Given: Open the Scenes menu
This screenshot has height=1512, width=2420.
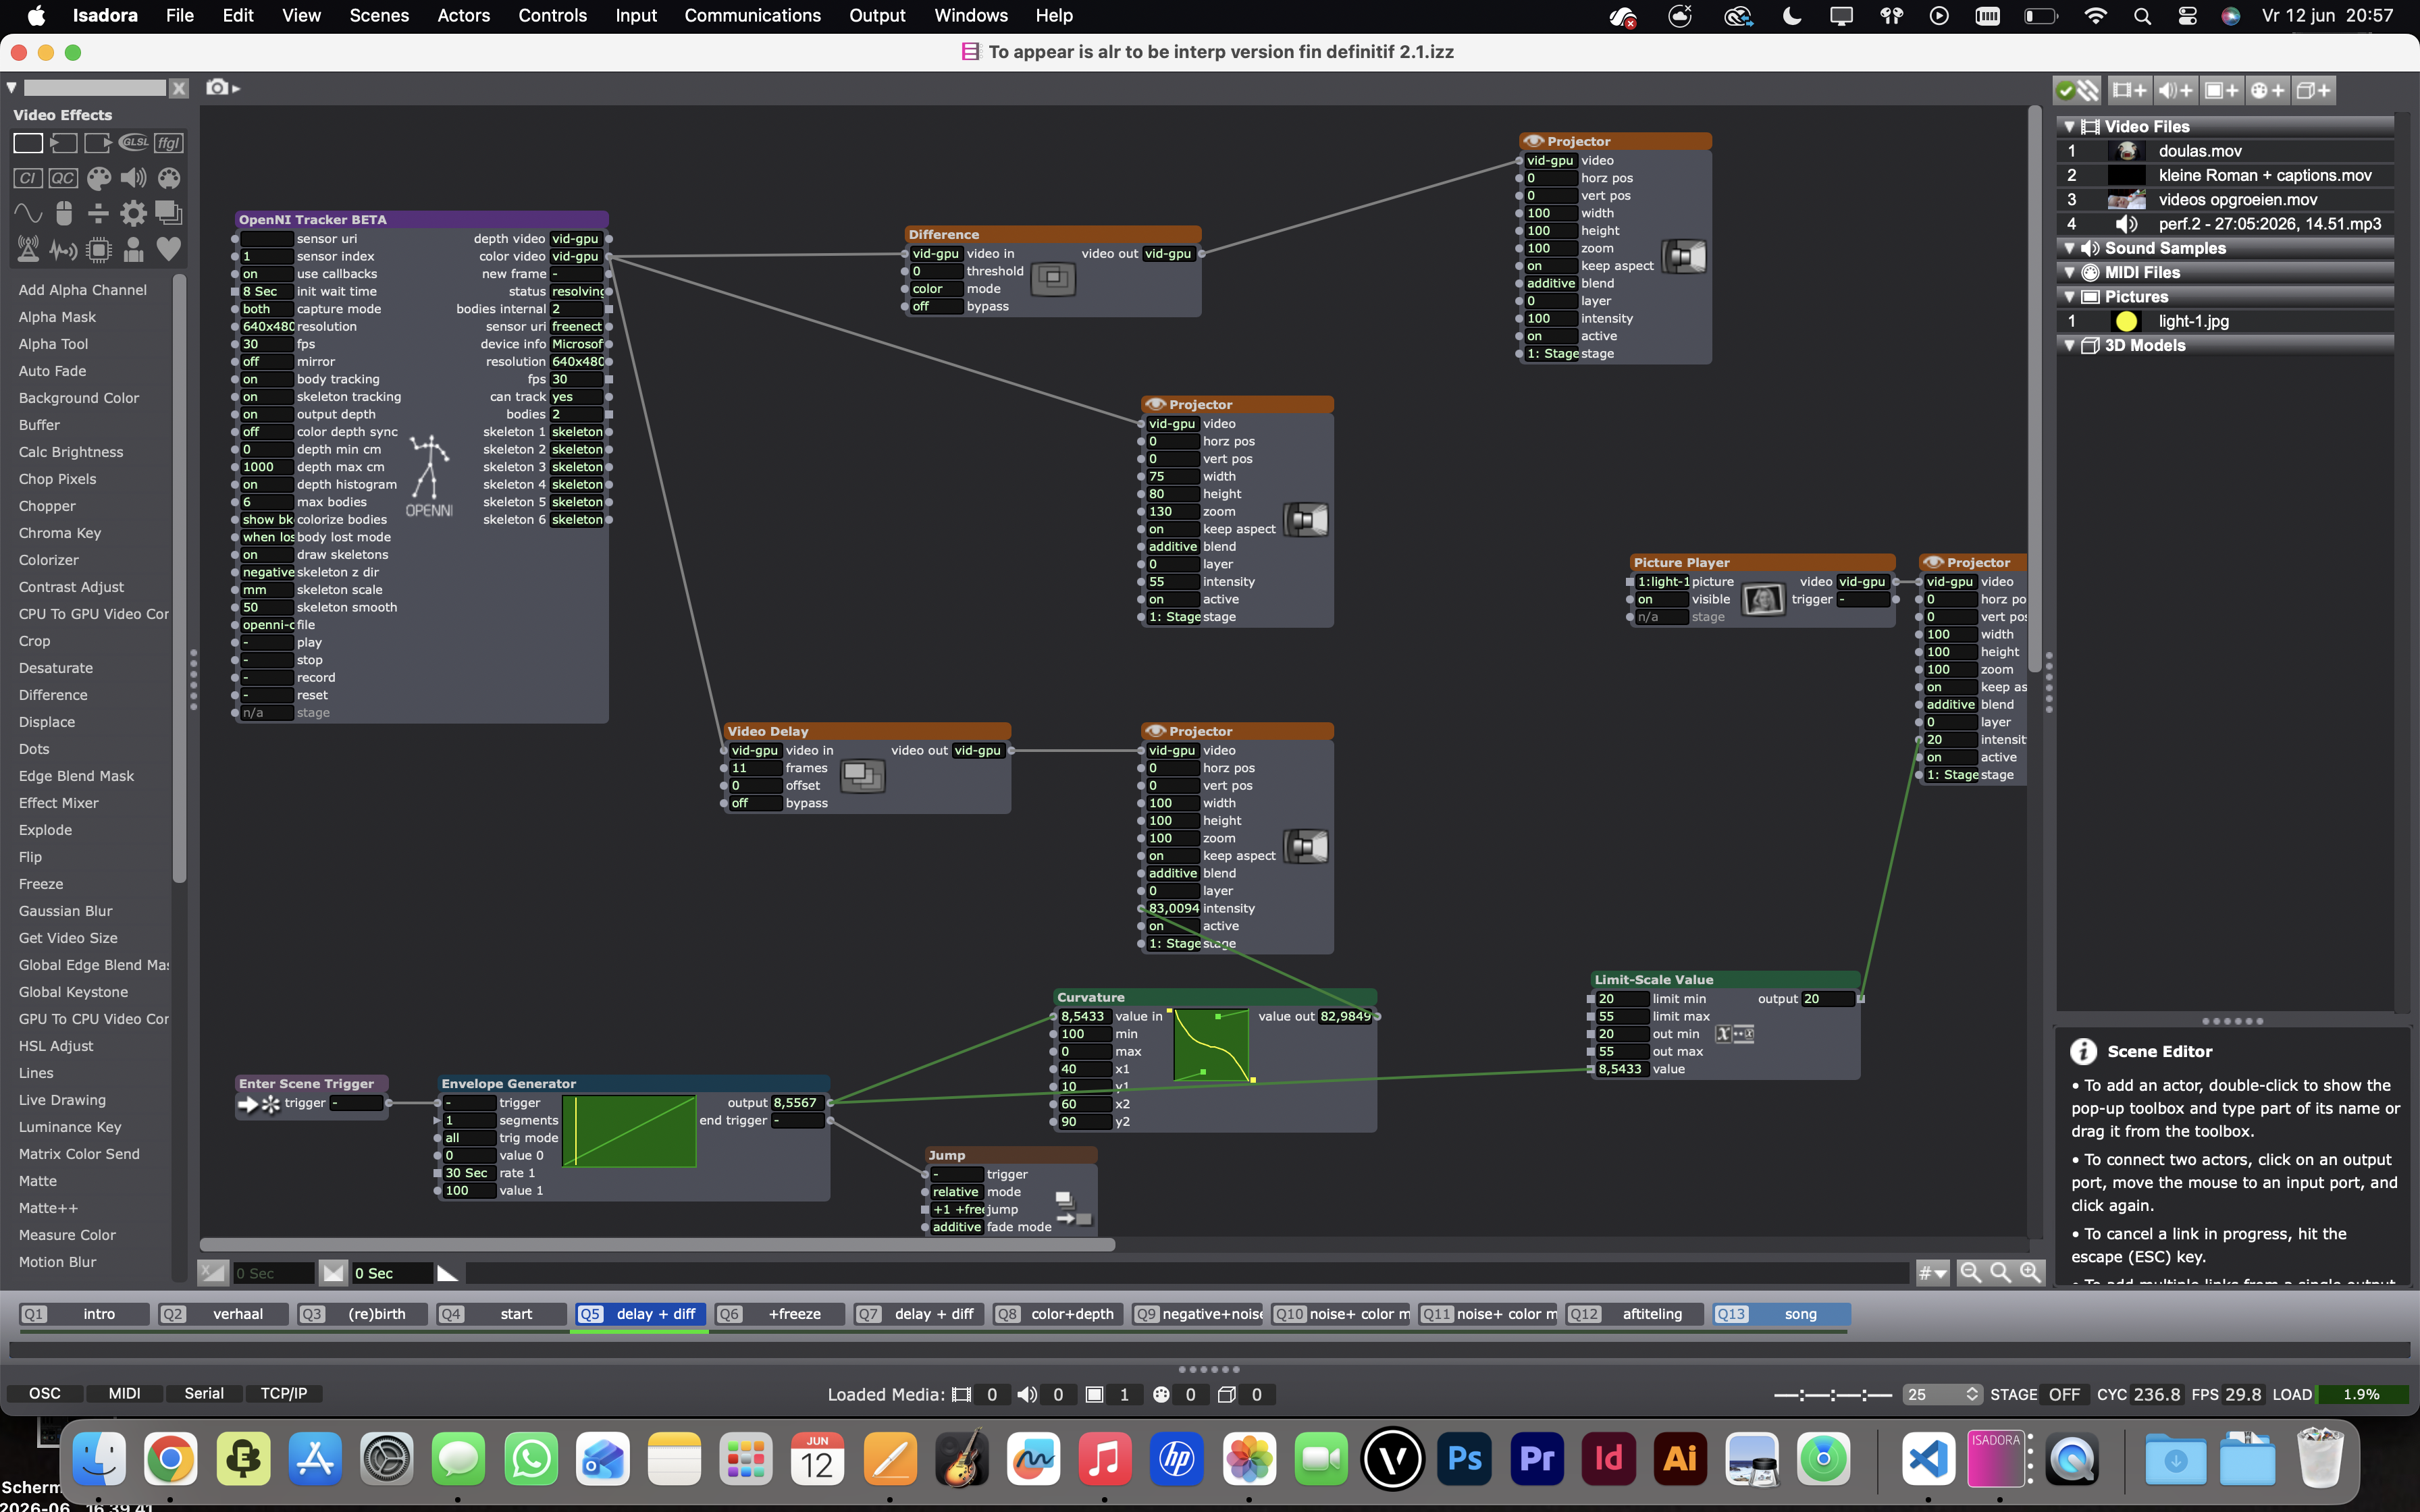Looking at the screenshot, I should 379,16.
